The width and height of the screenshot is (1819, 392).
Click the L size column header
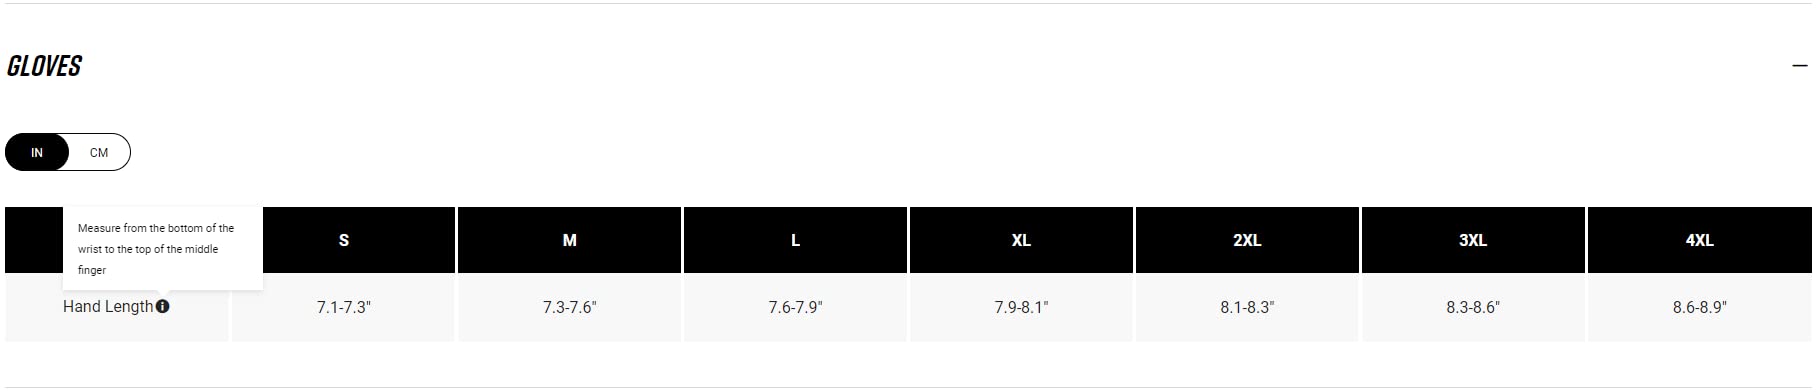[x=796, y=240]
